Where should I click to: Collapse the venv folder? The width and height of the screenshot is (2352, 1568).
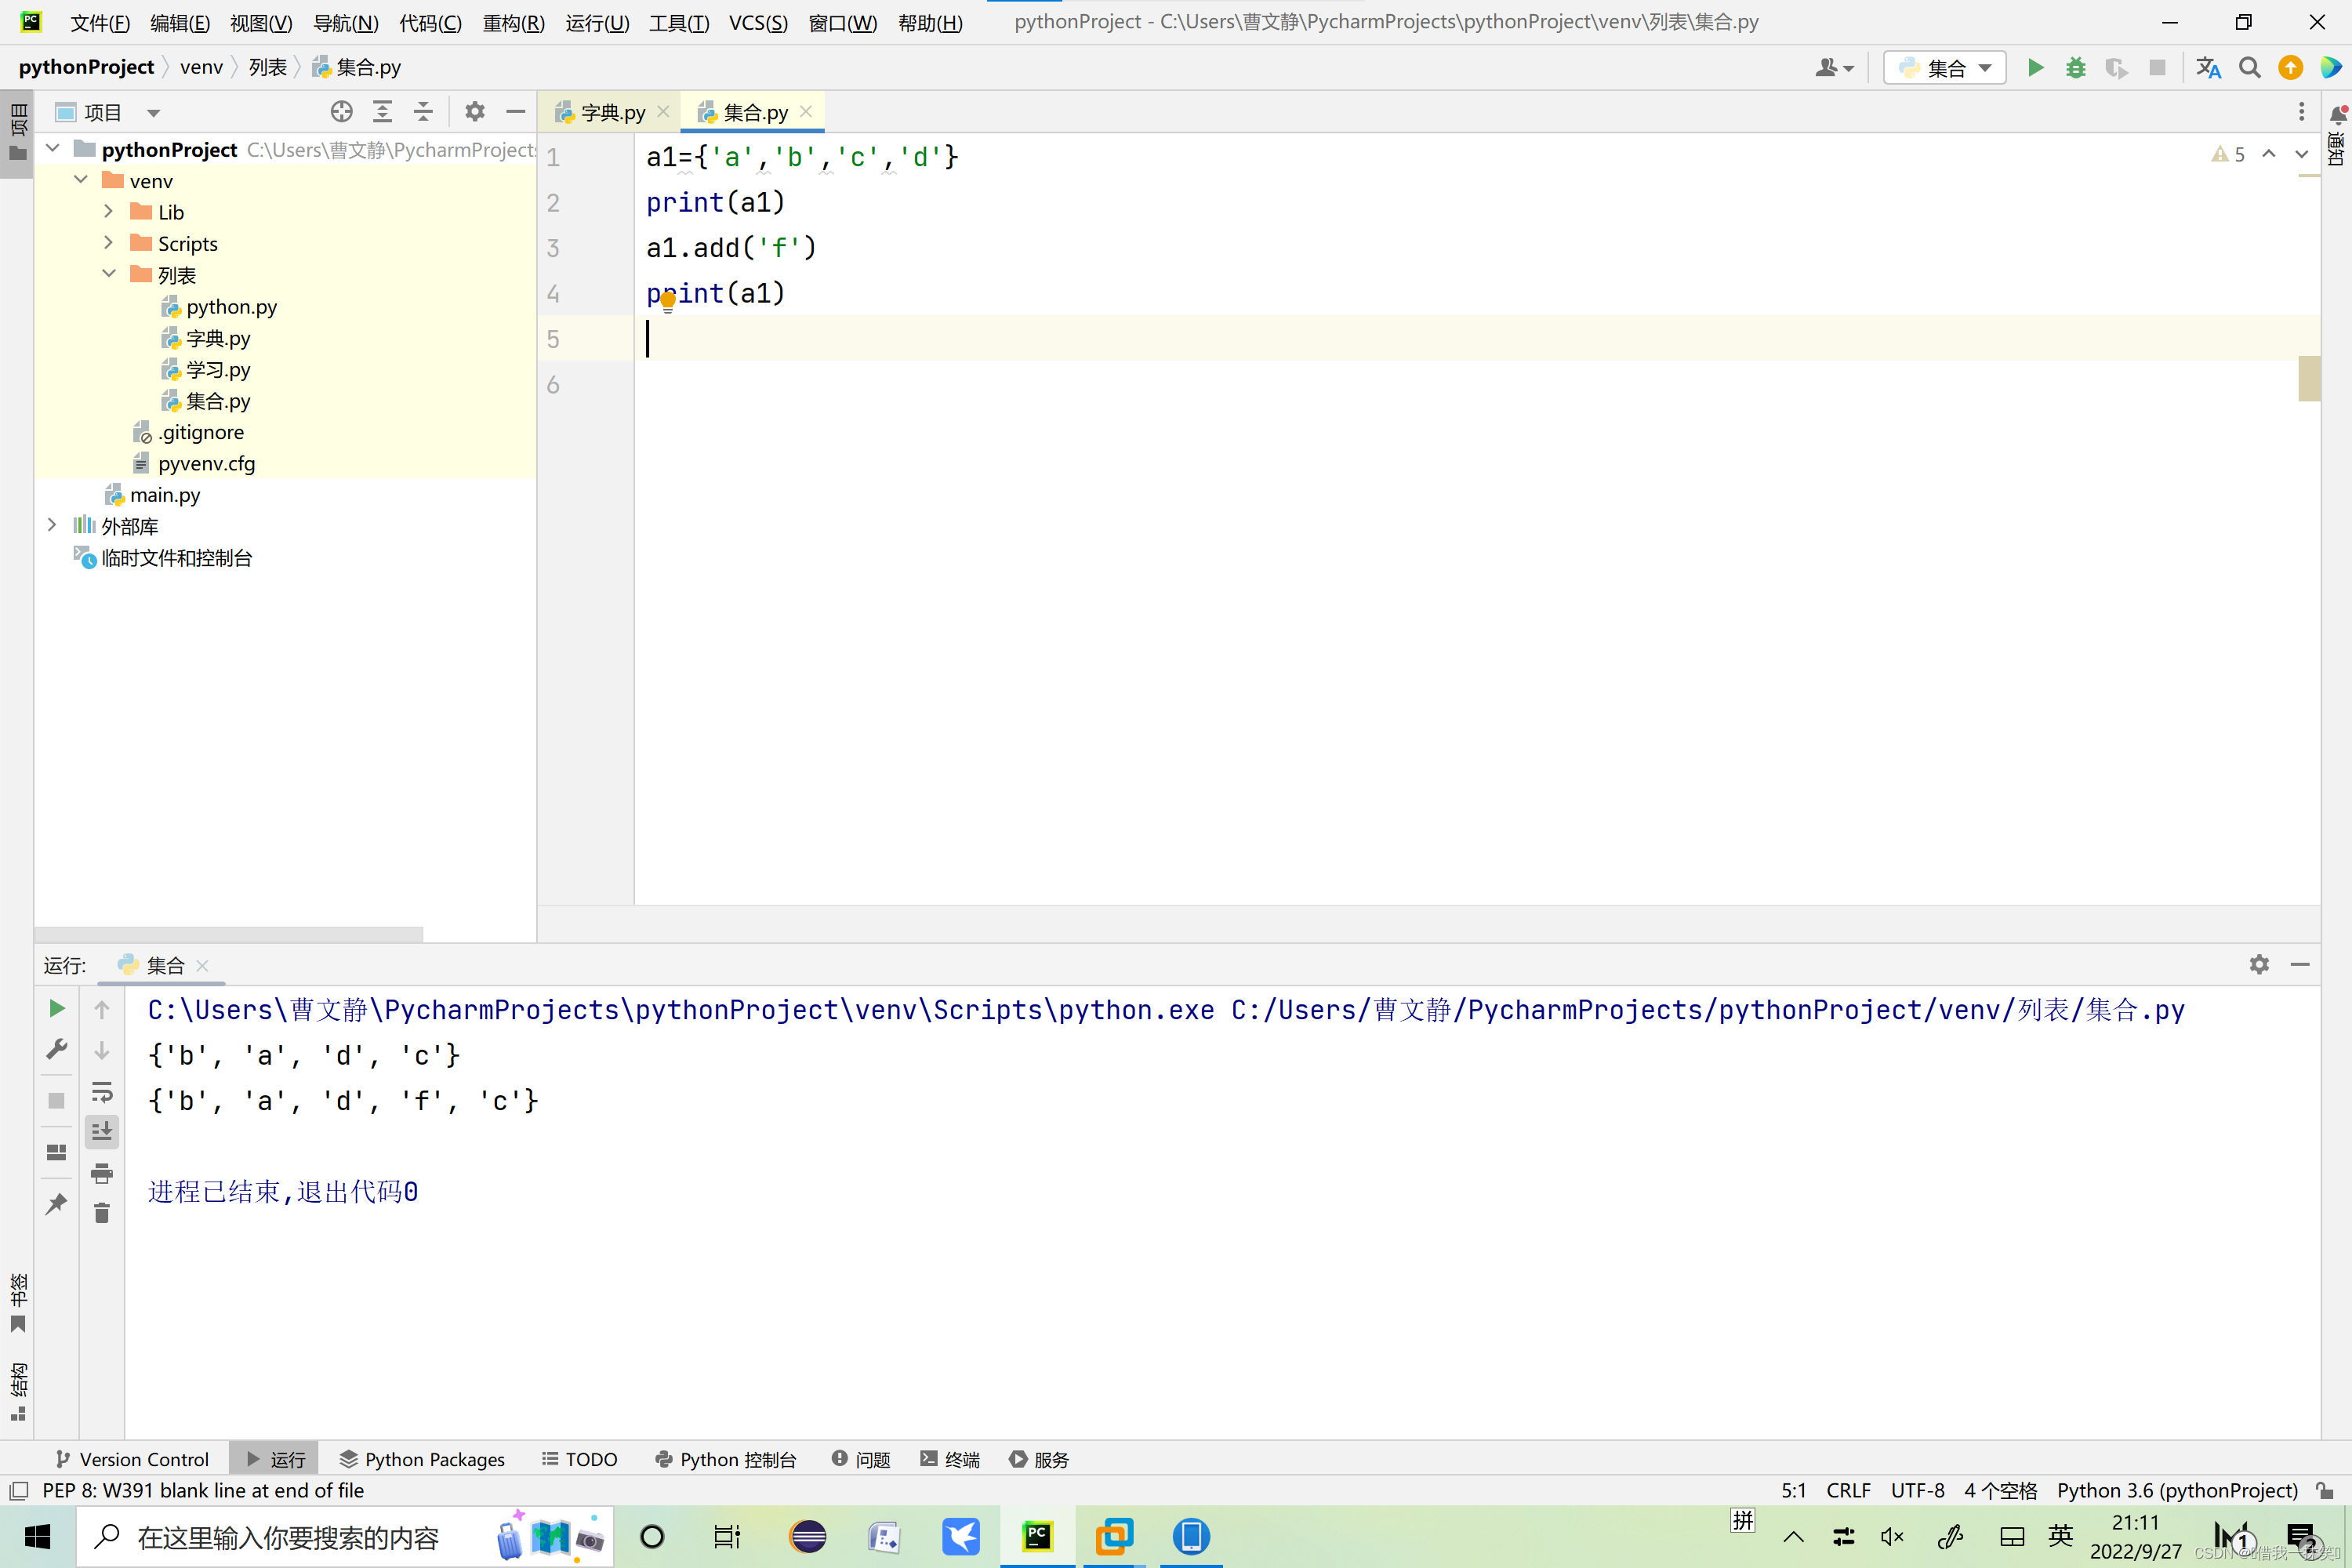click(82, 180)
